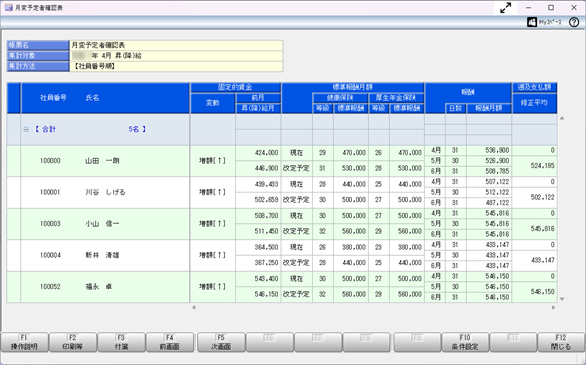Click the value 367,250 for 新井
586x365 pixels.
click(x=266, y=263)
